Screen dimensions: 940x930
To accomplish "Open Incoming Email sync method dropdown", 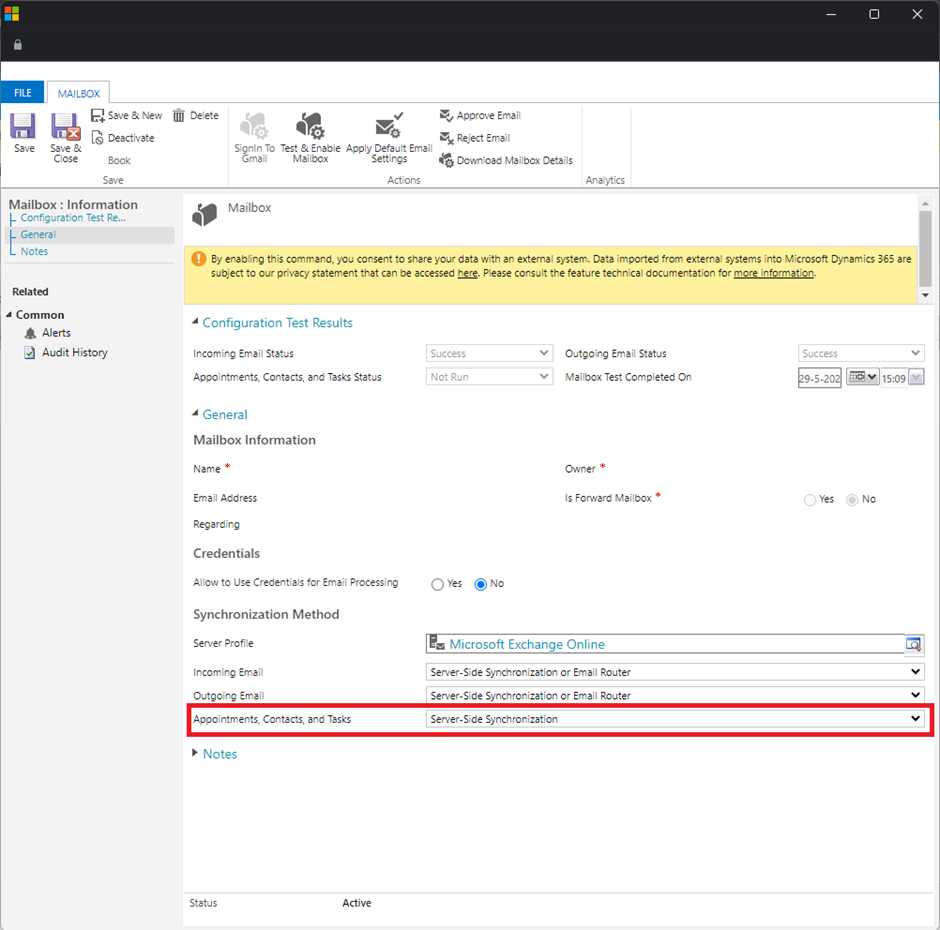I will point(675,672).
